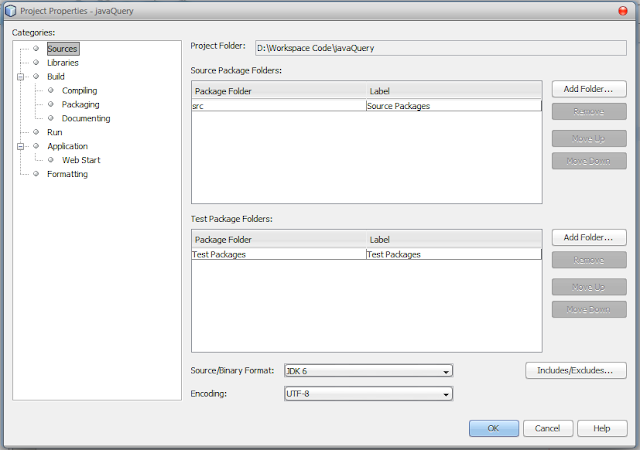Select the Sources category

click(x=63, y=49)
